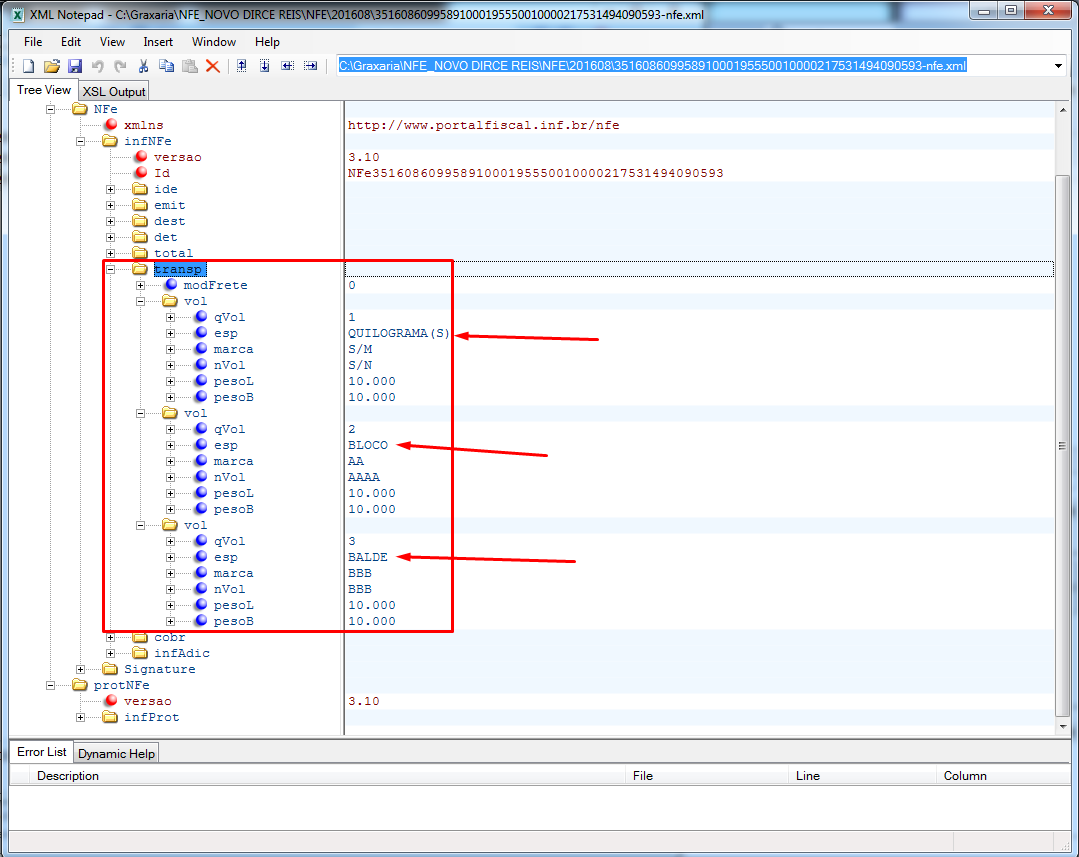Open the Insert menu
The image size is (1079, 857).
158,42
